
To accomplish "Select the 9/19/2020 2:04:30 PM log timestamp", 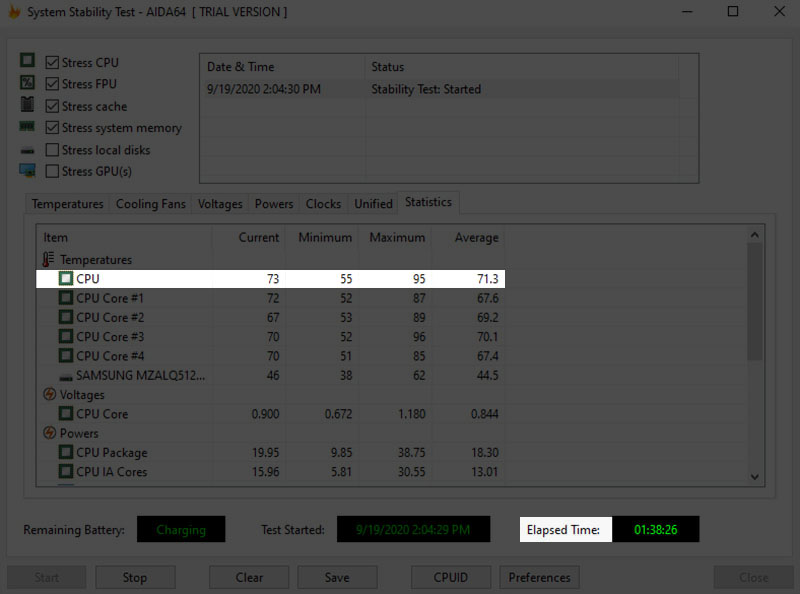I will [x=264, y=89].
